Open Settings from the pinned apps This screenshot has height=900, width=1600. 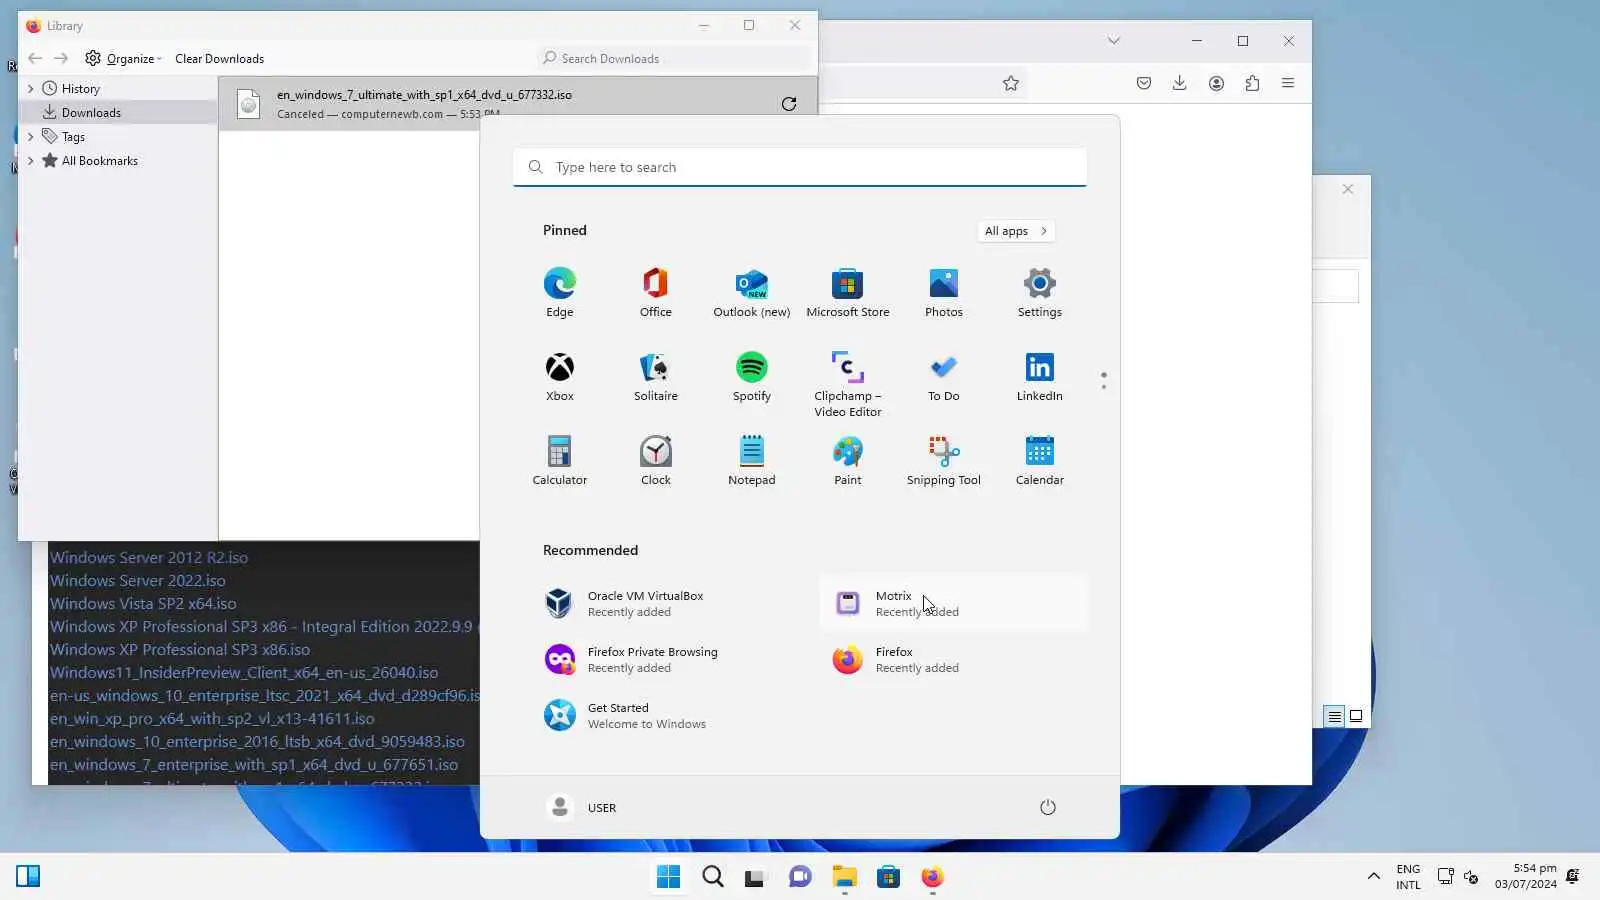[x=1040, y=292]
